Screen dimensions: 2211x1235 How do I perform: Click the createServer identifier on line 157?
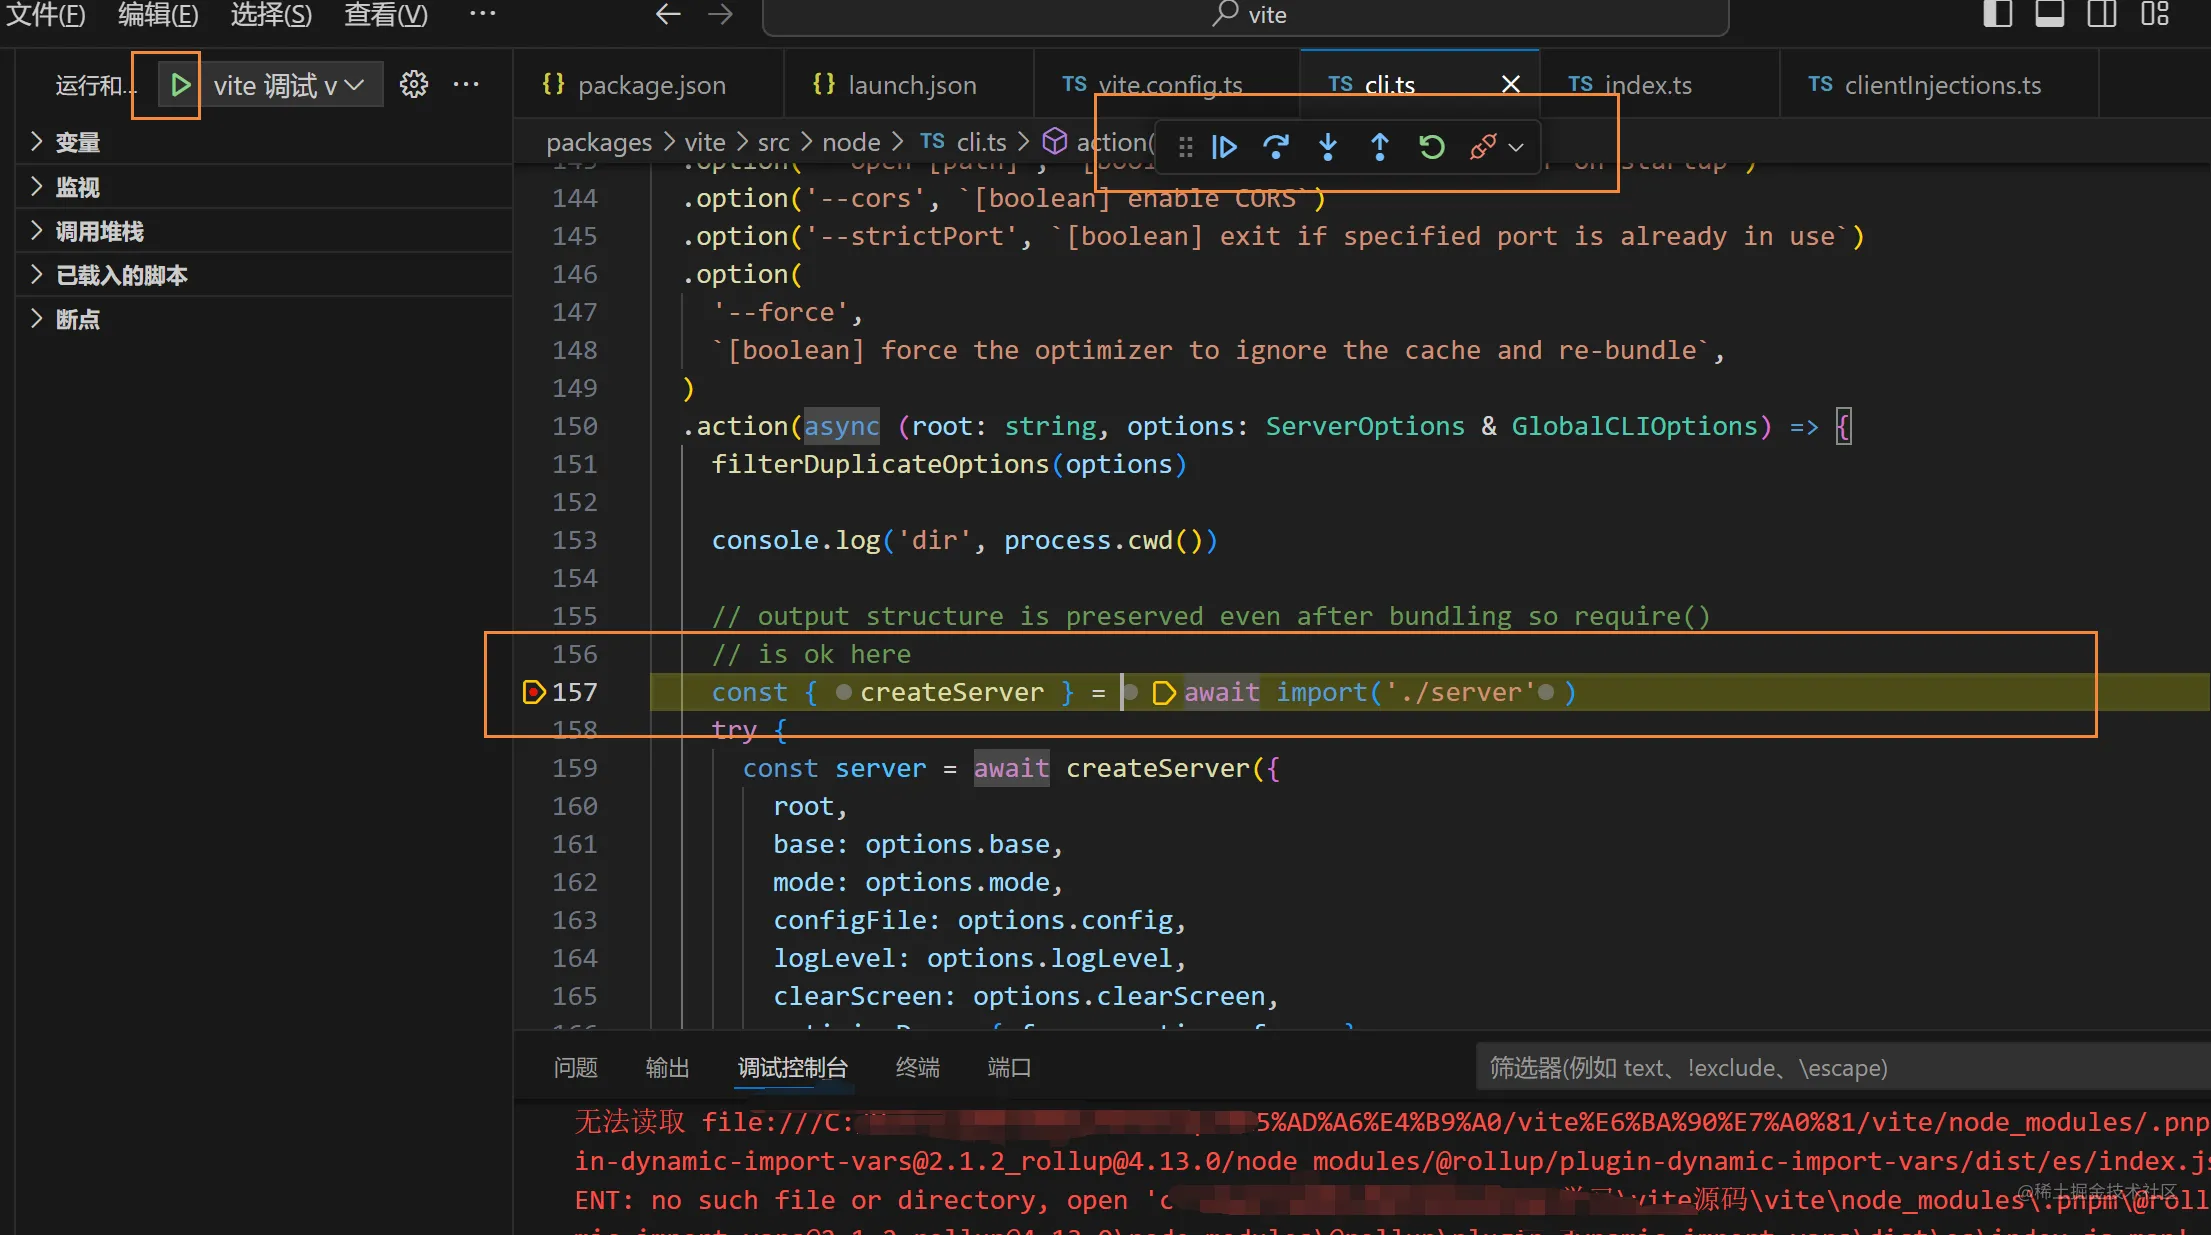(951, 692)
